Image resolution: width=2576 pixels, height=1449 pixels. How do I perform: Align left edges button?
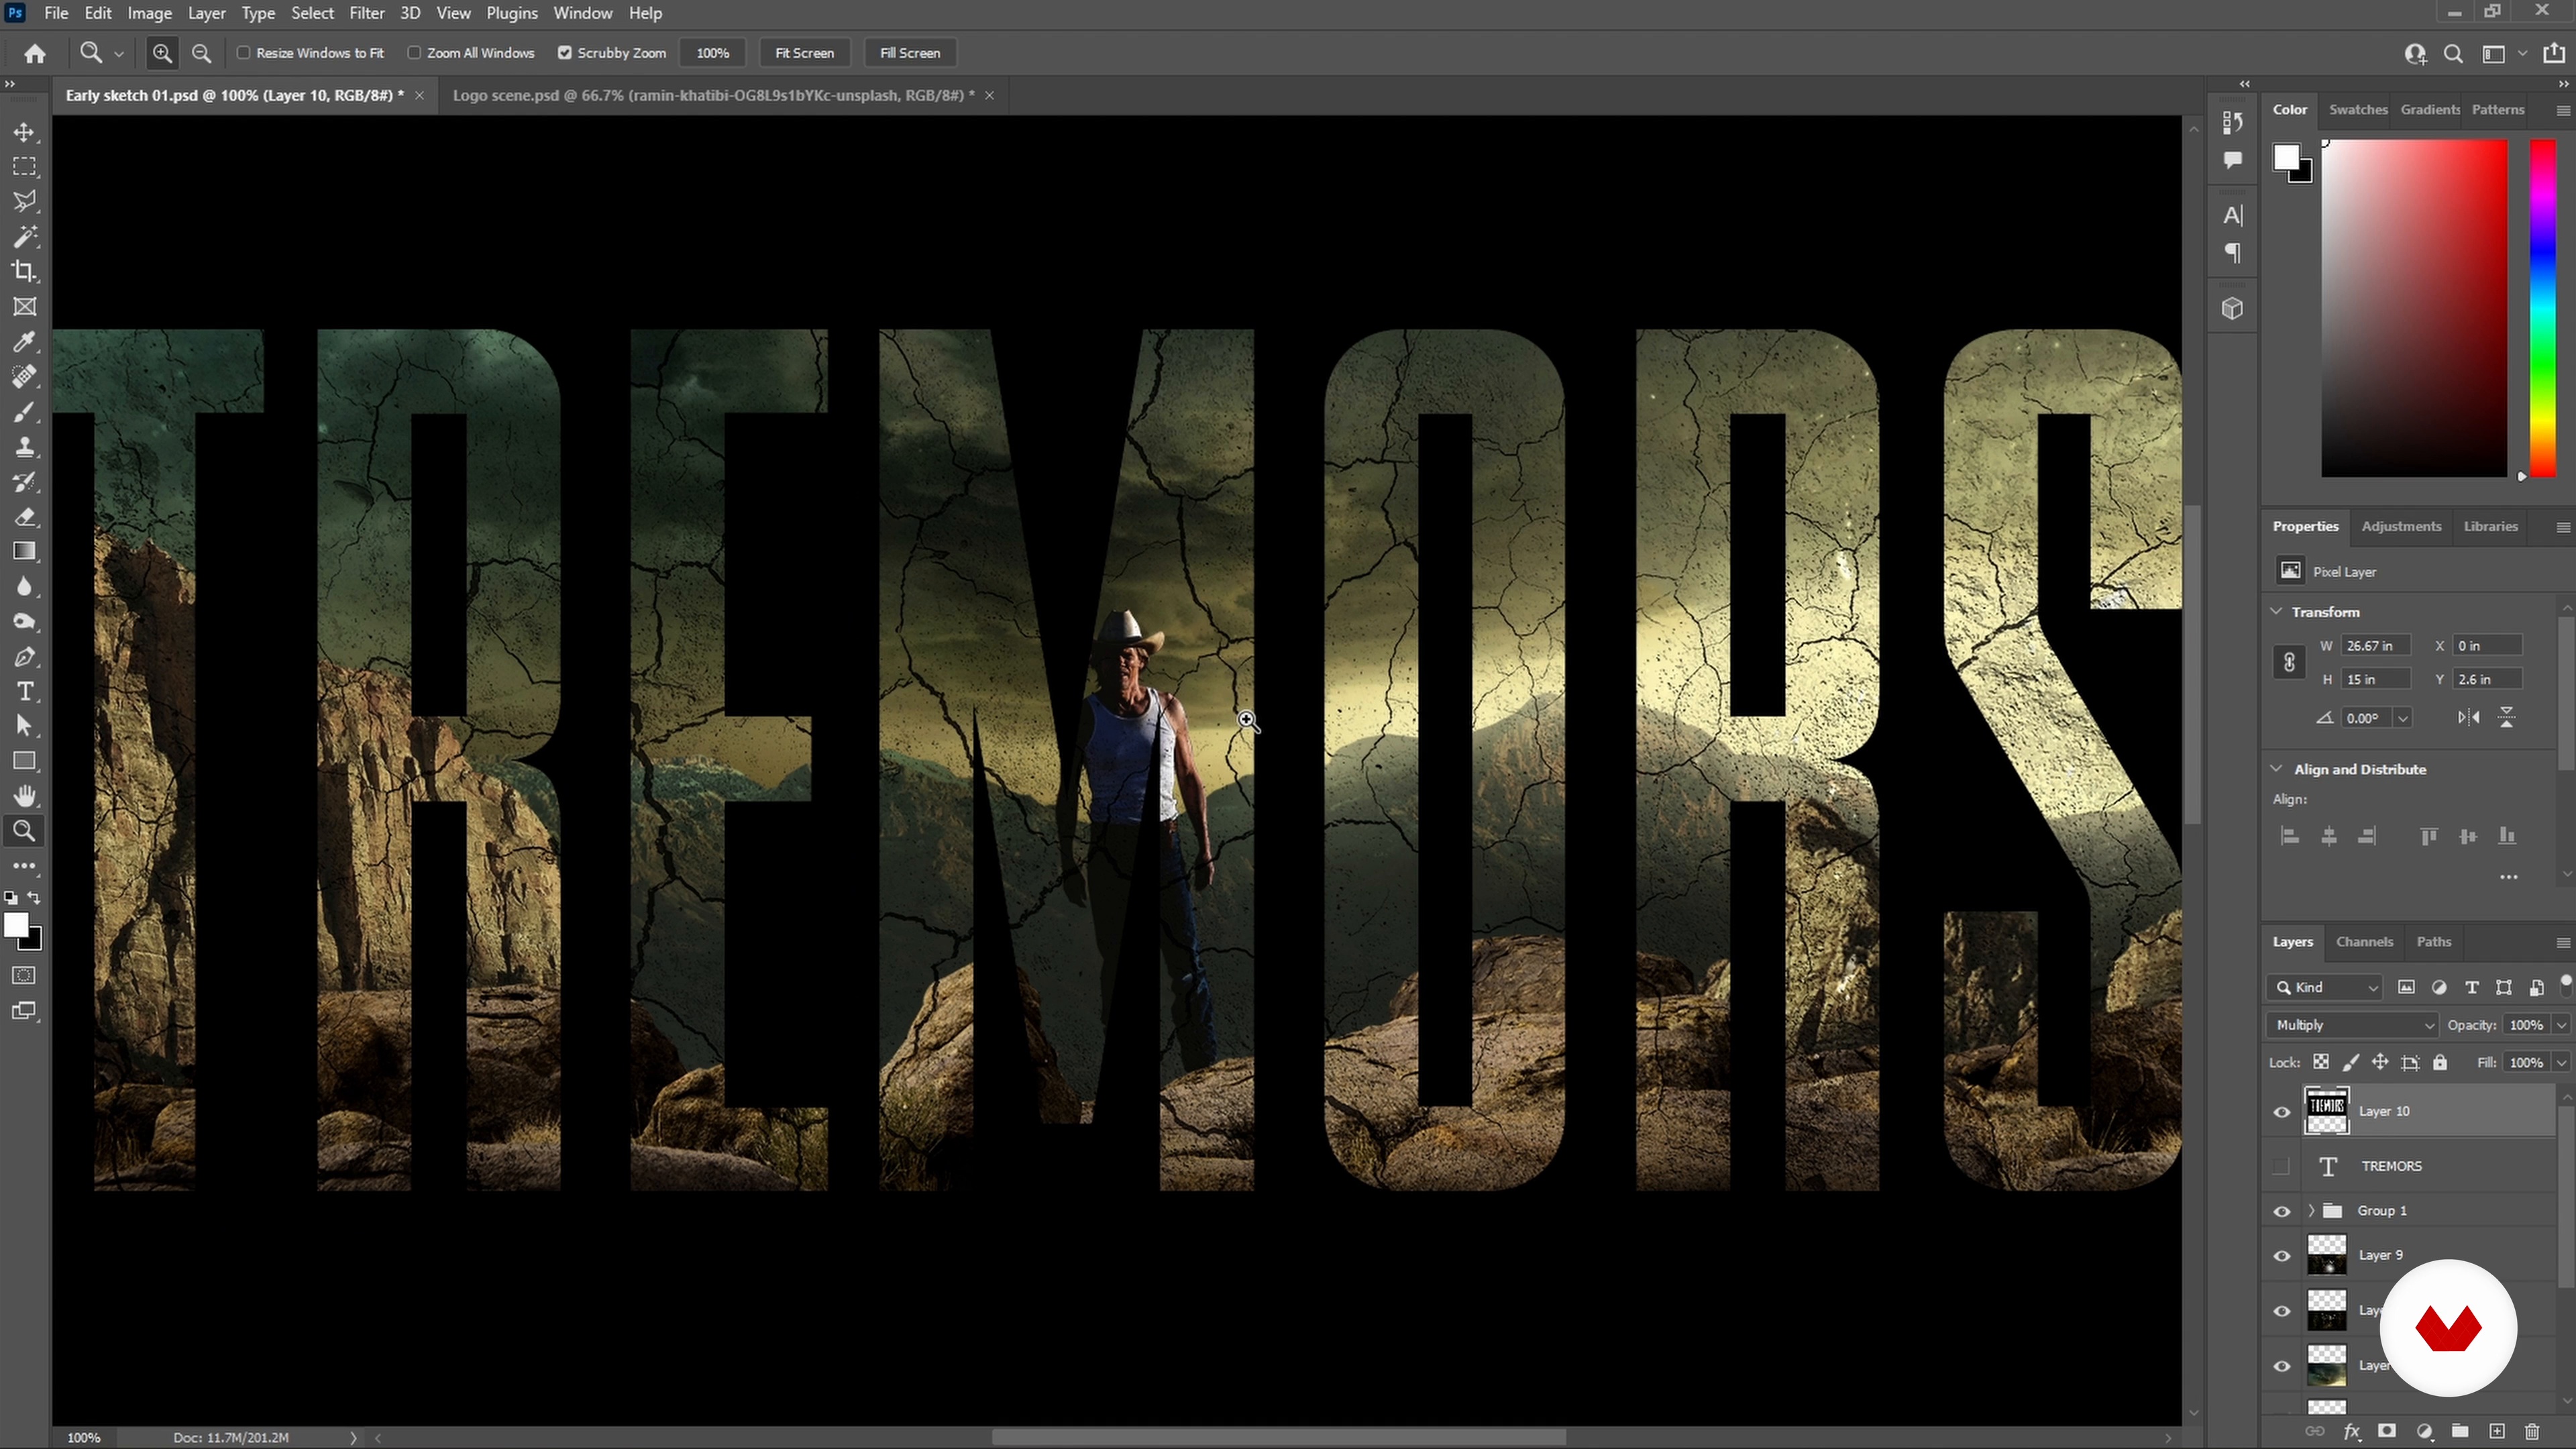[x=2289, y=836]
